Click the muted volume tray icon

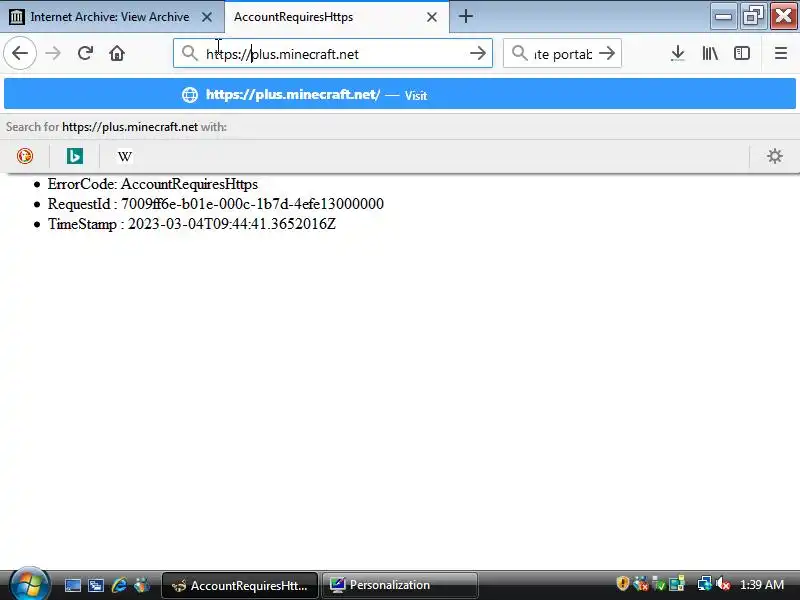722,583
